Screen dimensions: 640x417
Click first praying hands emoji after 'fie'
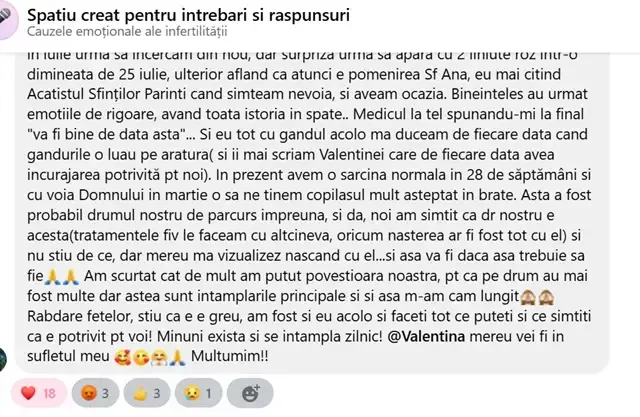pyautogui.click(x=53, y=277)
